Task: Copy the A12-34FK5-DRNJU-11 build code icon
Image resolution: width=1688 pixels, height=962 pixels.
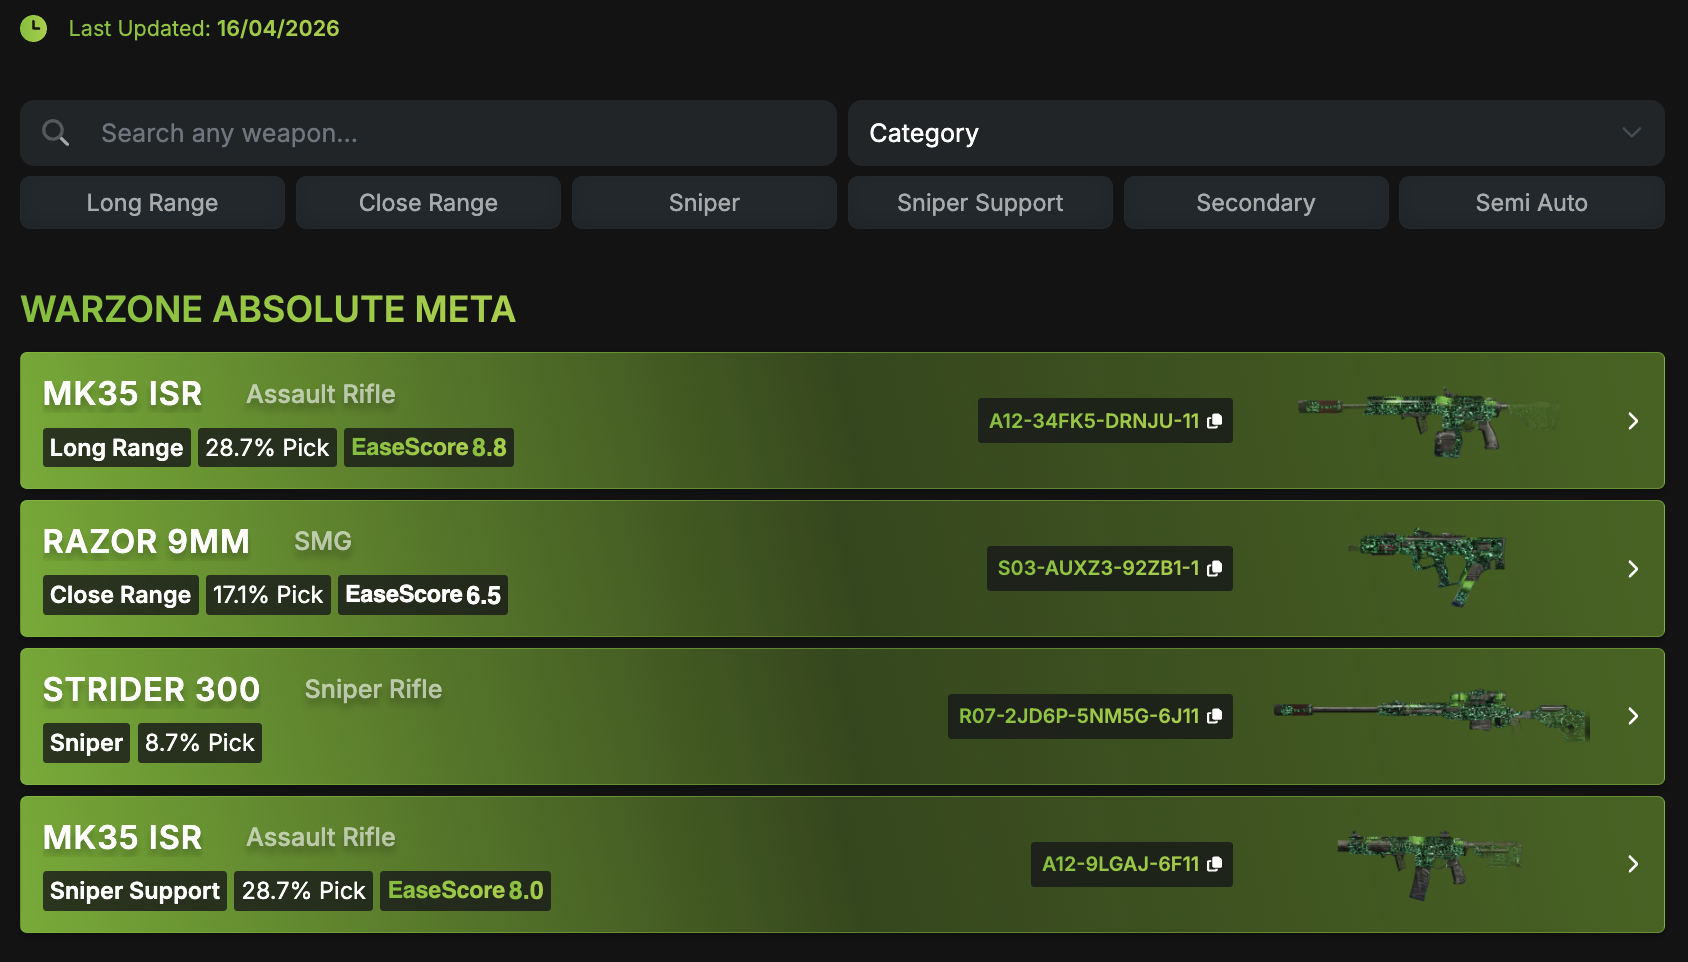Action: pyautogui.click(x=1214, y=421)
